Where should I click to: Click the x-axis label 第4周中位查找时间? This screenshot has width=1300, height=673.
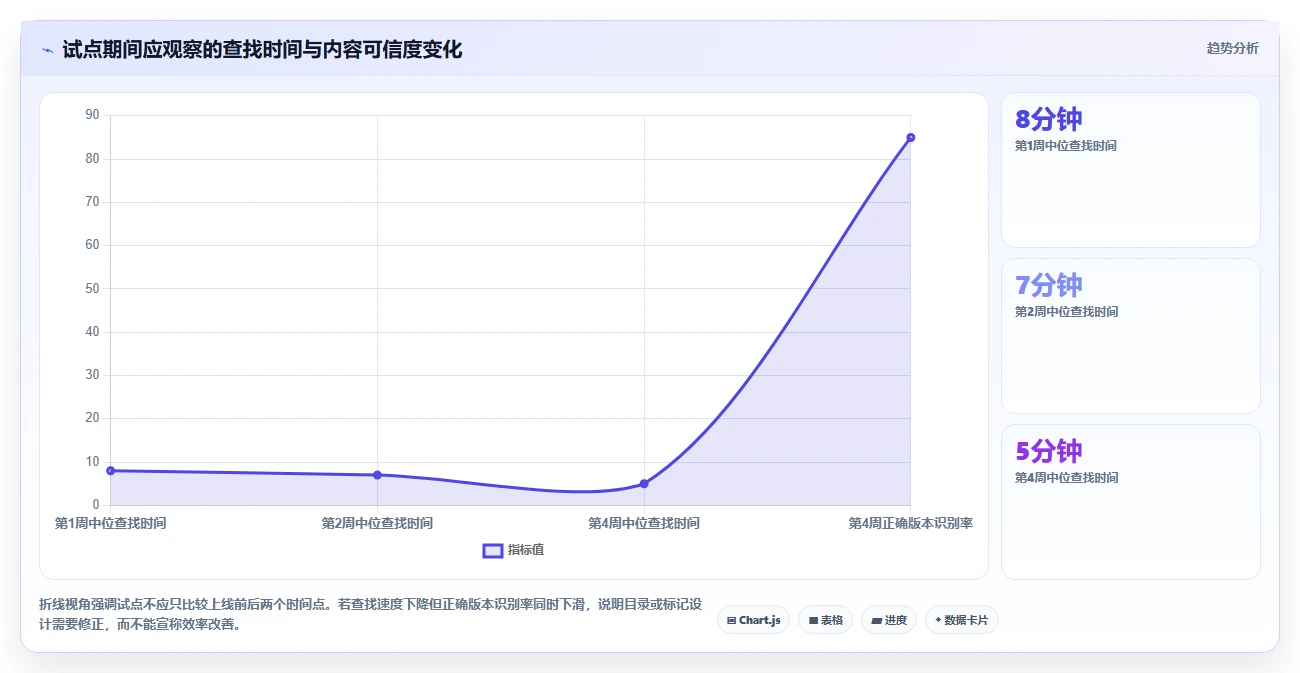(x=644, y=523)
